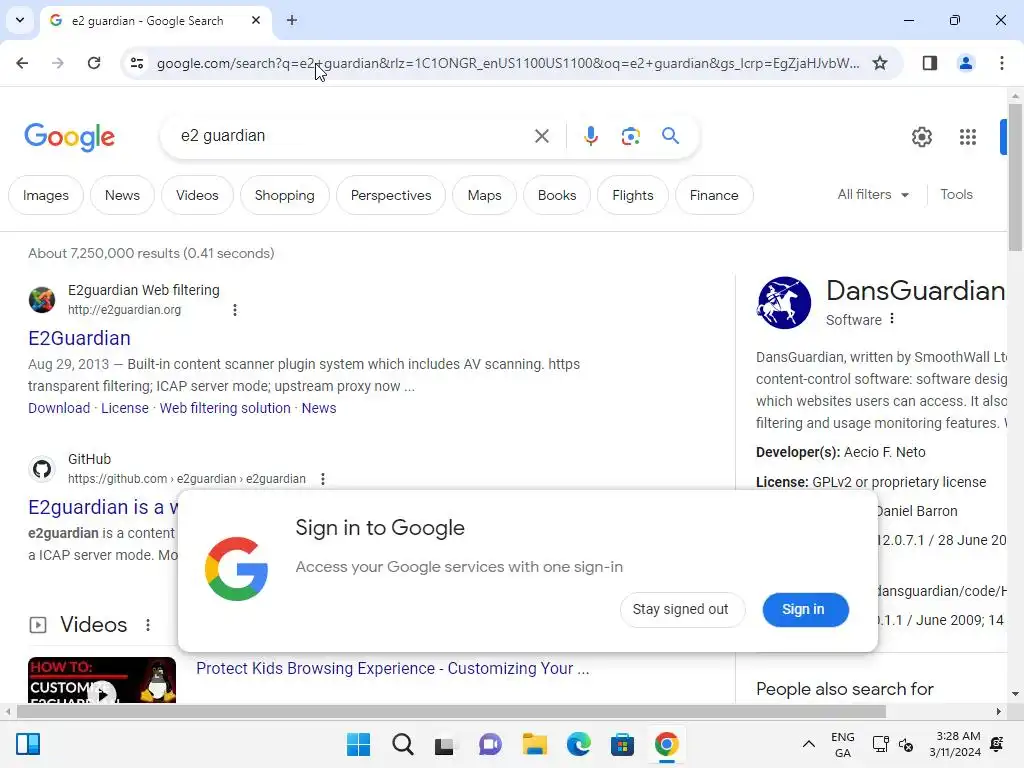Open the notification bell in tray
The image size is (1024, 768).
click(997, 744)
